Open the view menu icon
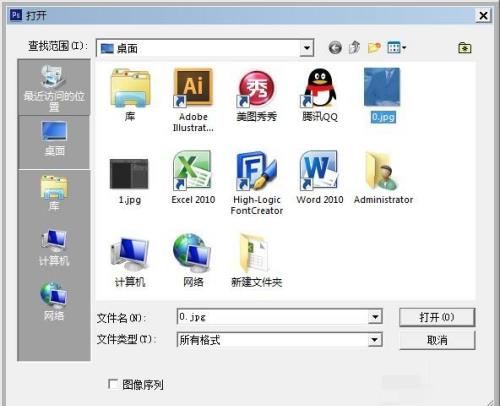Screen dimensions: 500x406 [x=396, y=48]
